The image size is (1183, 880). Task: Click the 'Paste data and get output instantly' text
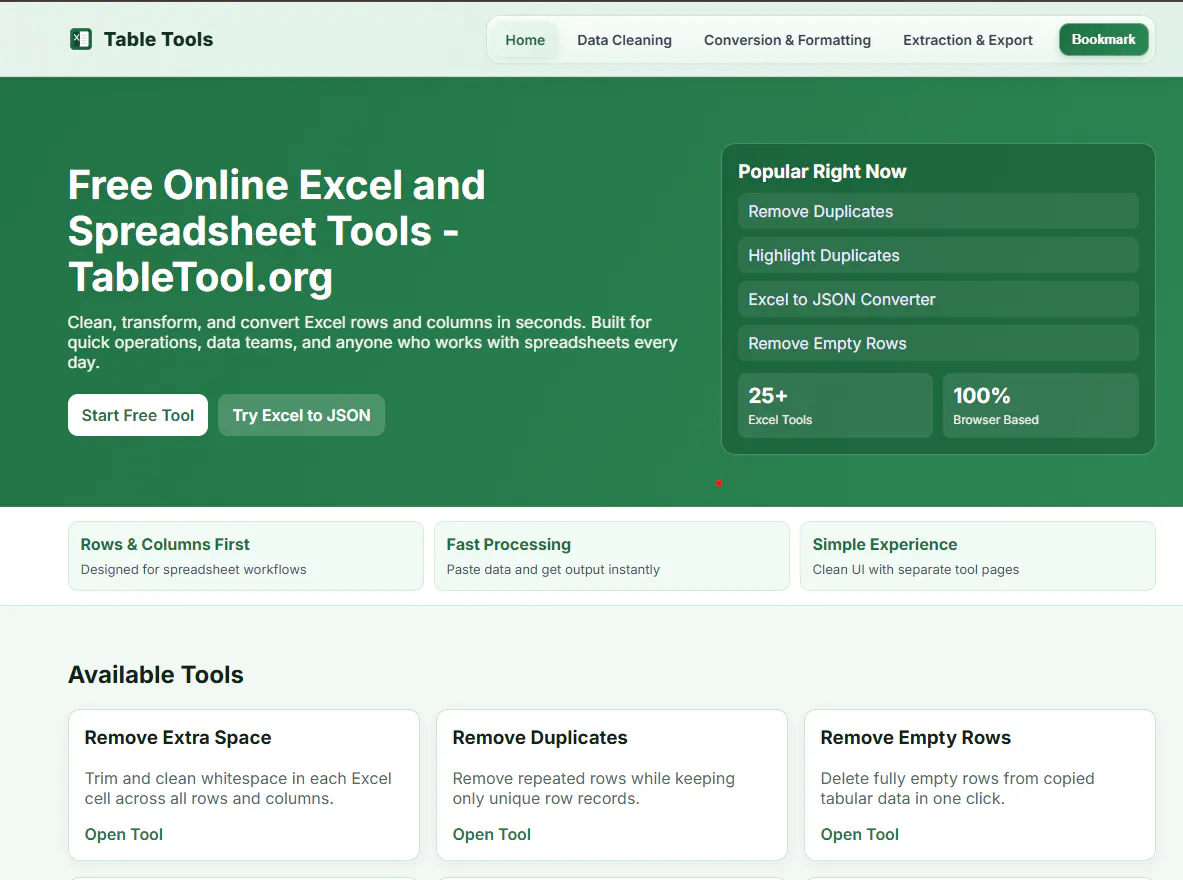pyautogui.click(x=553, y=569)
